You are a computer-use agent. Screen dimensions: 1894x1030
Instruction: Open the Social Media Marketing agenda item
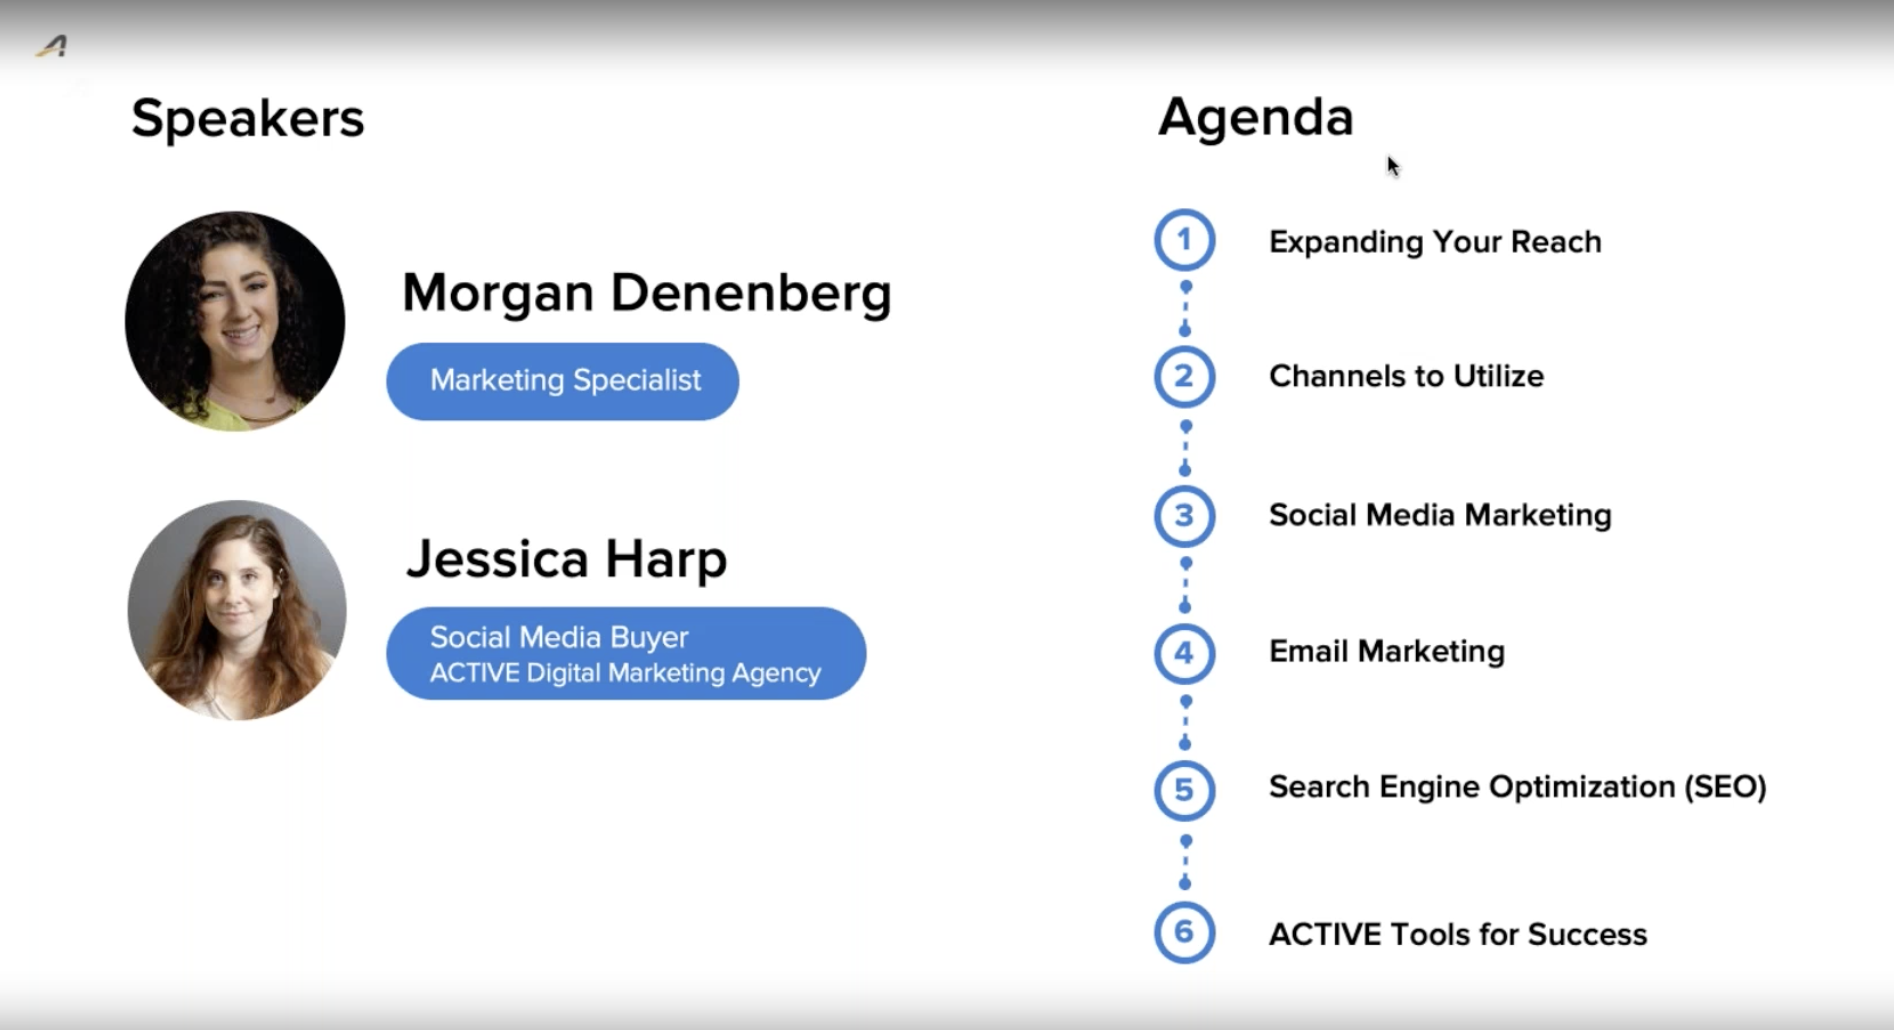(x=1439, y=515)
